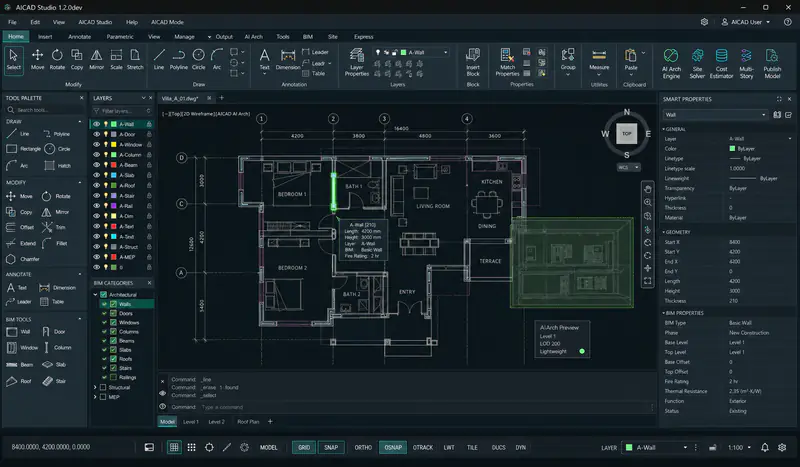Image resolution: width=800 pixels, height=467 pixels.
Task: Select the Beam BIM tool
Action: point(19,364)
